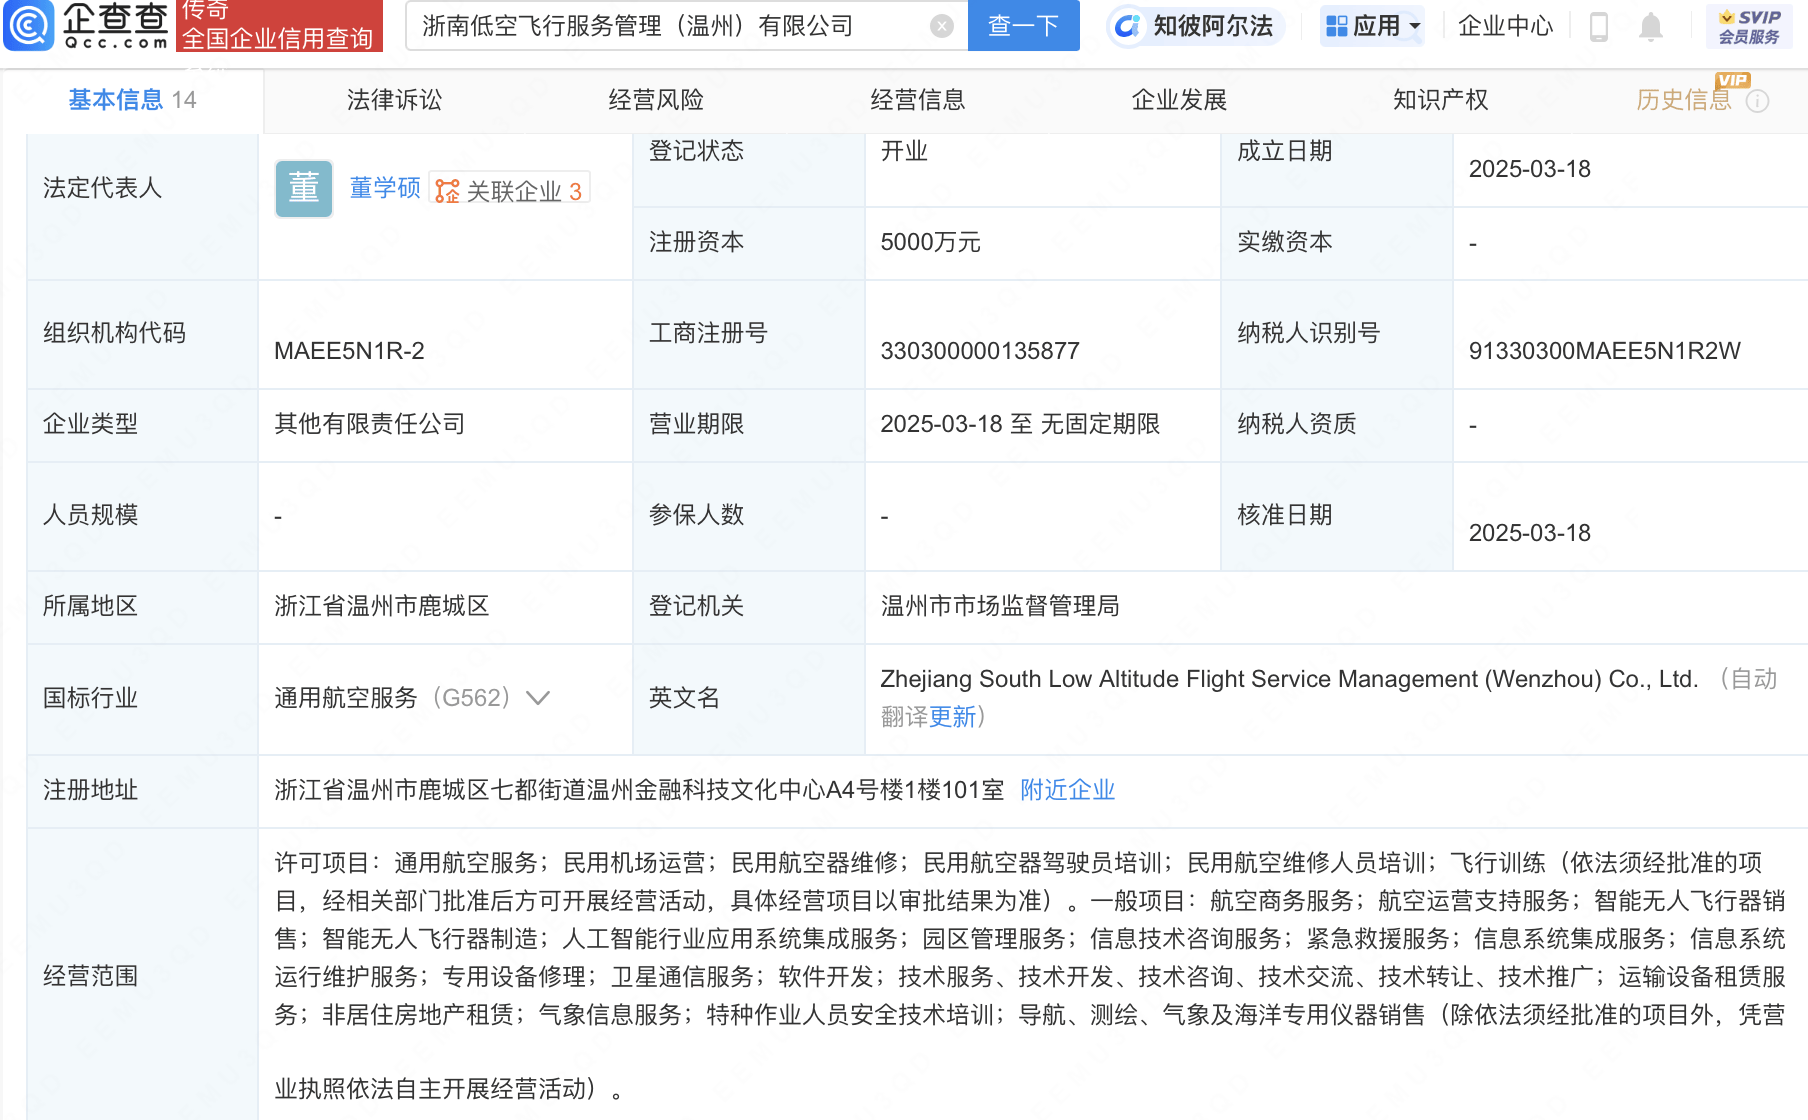Click the English company name text
The height and width of the screenshot is (1120, 1808).
(1289, 679)
